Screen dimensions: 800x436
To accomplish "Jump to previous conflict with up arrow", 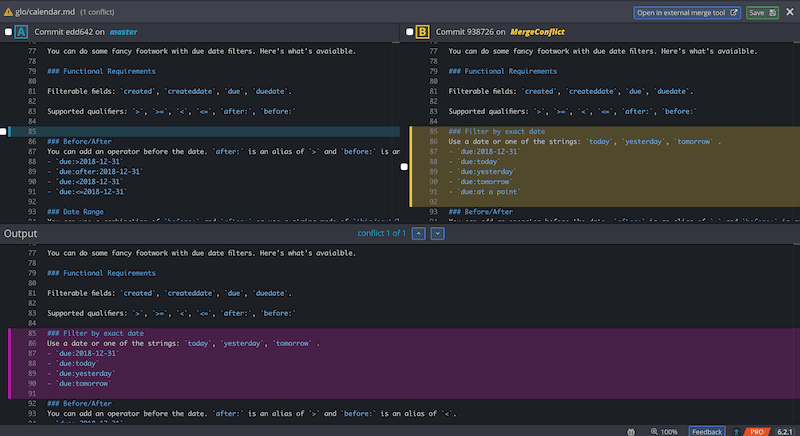I will coord(418,234).
